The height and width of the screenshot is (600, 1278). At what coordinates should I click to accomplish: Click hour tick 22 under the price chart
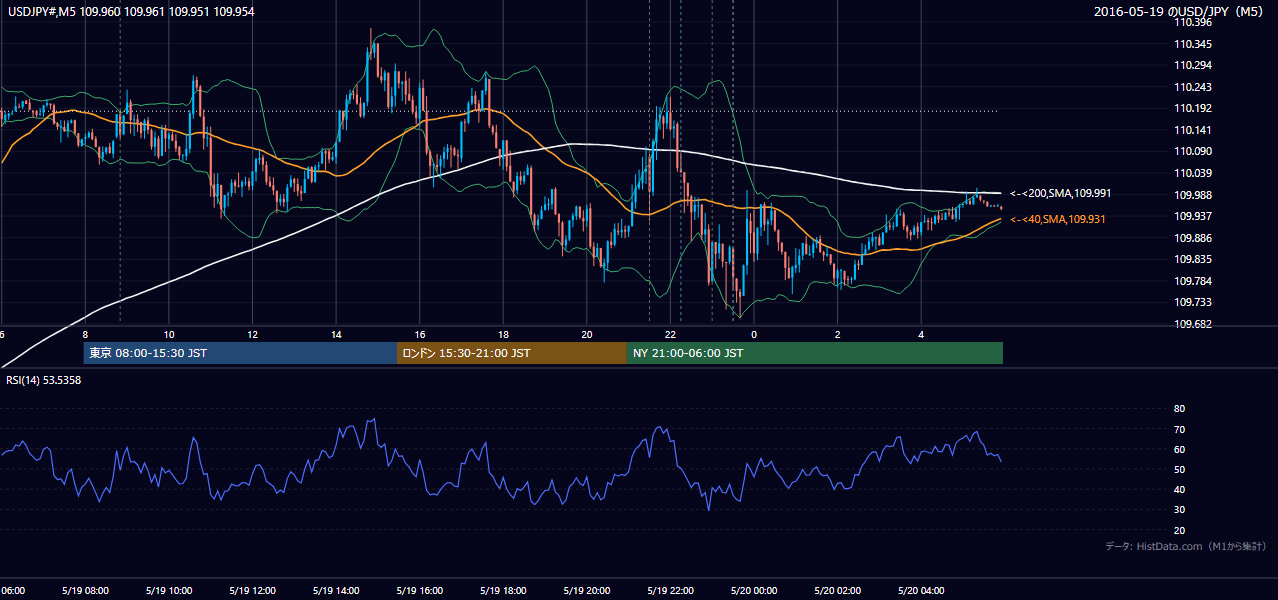point(671,335)
